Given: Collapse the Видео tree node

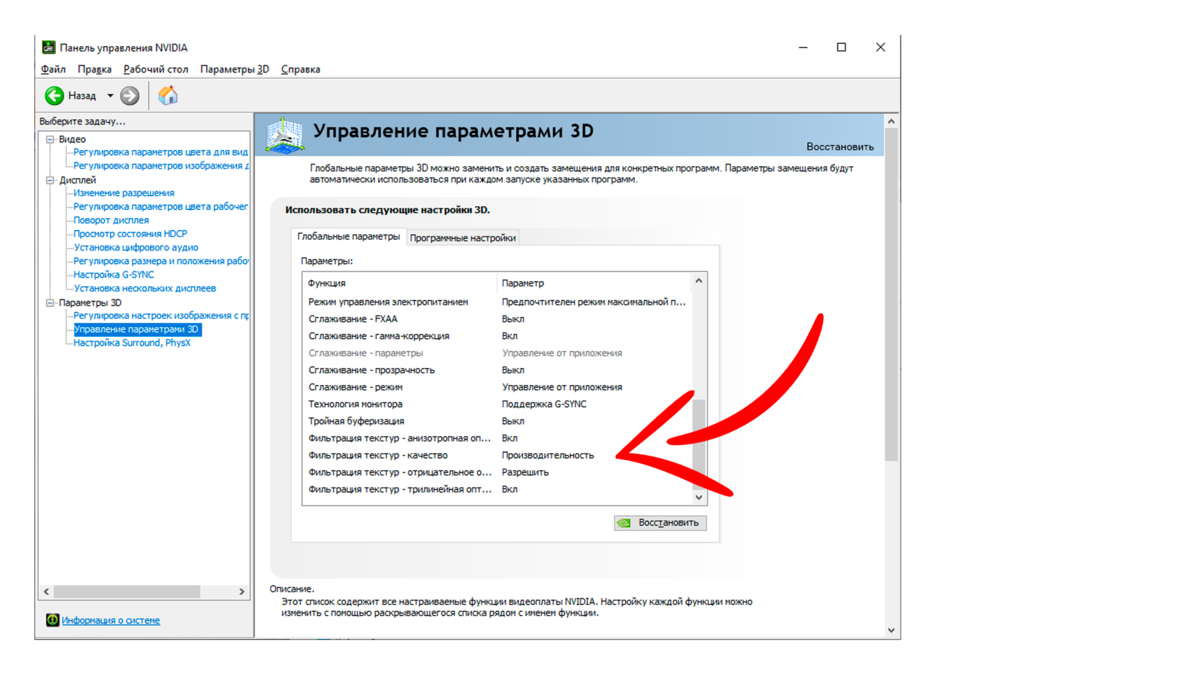Looking at the screenshot, I should (50, 139).
